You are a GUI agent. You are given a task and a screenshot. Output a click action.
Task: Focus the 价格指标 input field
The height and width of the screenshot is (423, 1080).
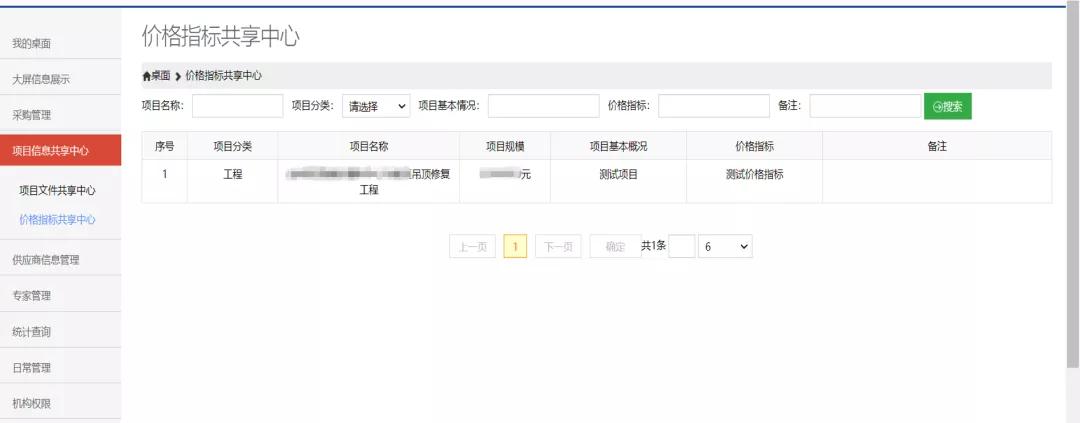714,106
